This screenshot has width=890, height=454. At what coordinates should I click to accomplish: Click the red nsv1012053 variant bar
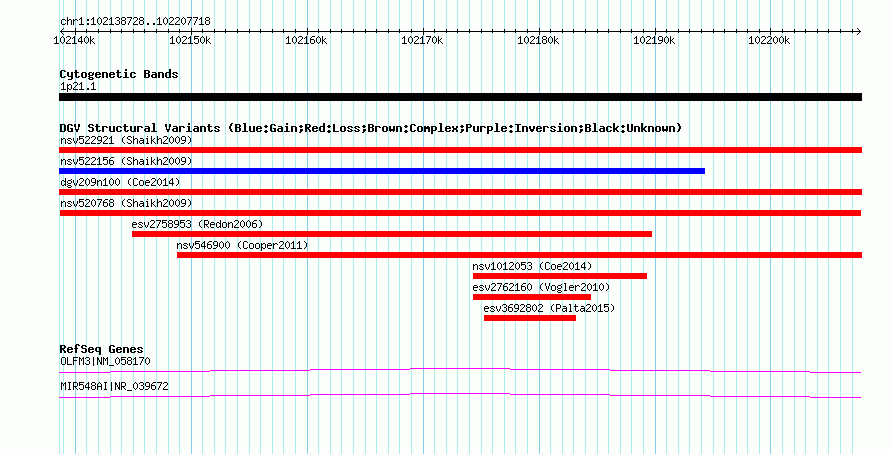[x=560, y=276]
